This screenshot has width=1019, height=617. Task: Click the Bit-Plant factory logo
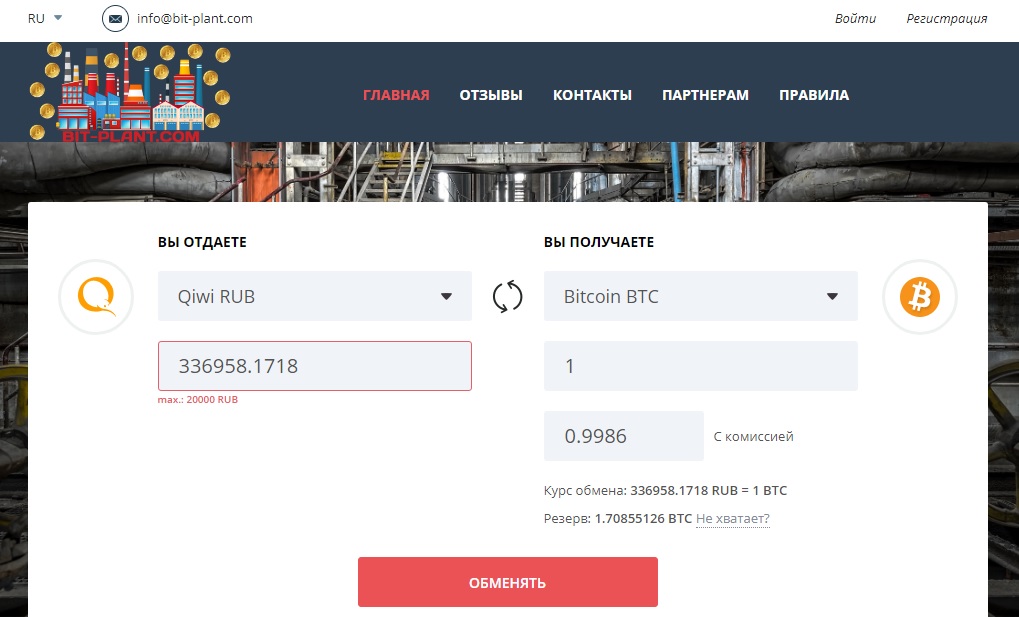click(130, 93)
